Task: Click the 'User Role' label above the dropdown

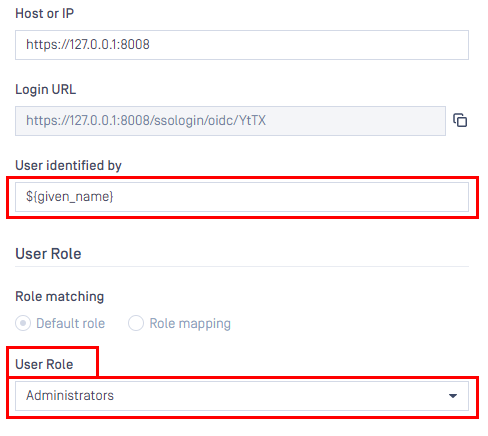Action: 44,364
